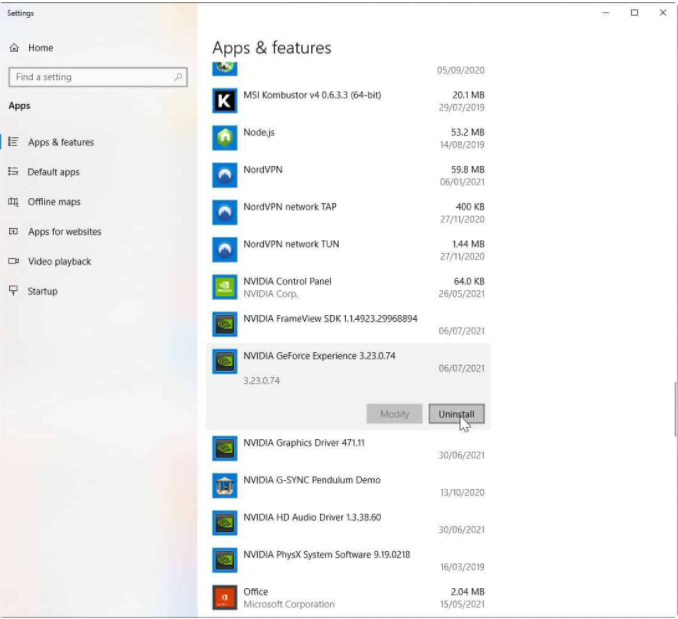
Task: Click the version text 3.23.0.74
Action: pyautogui.click(x=261, y=380)
